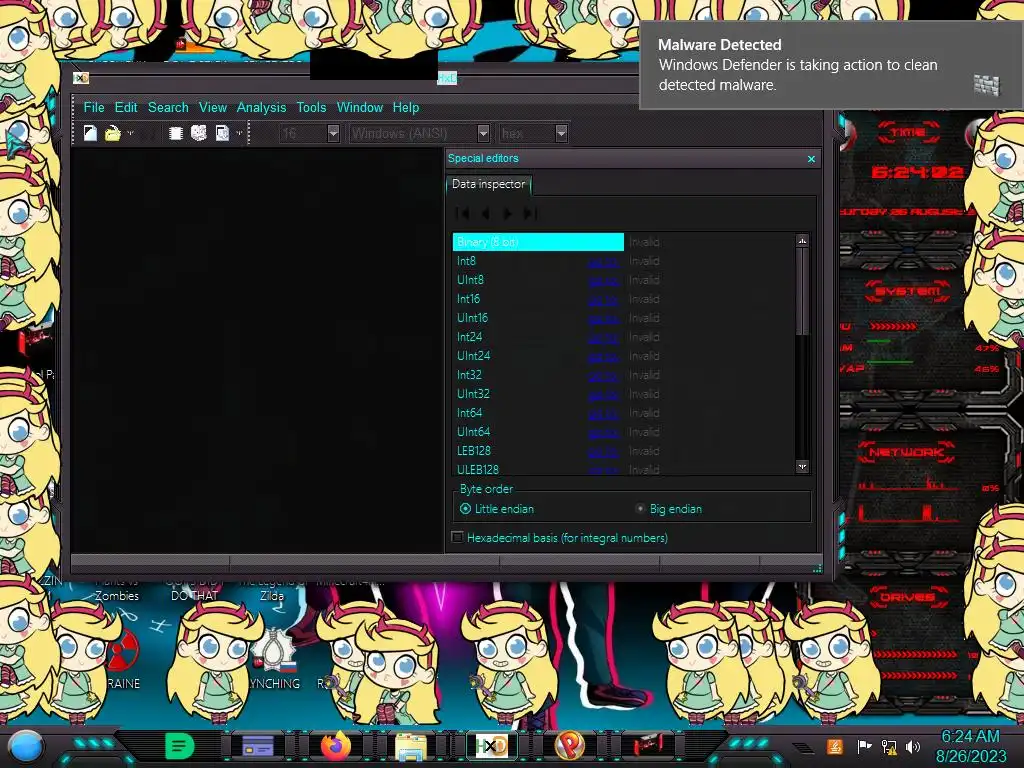Click the network icon in system tray

(x=889, y=746)
